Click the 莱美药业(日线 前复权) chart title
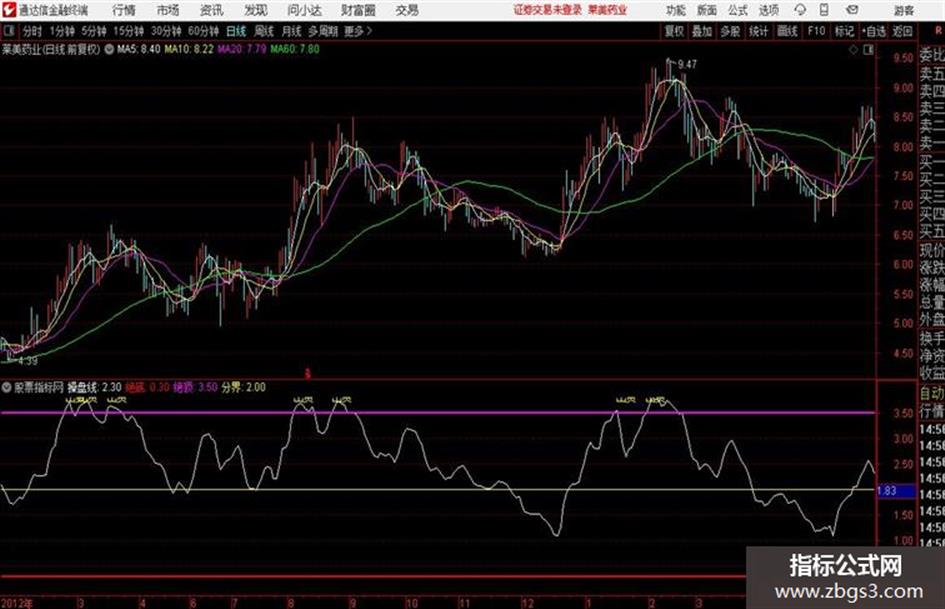The image size is (945, 609). click(51, 49)
